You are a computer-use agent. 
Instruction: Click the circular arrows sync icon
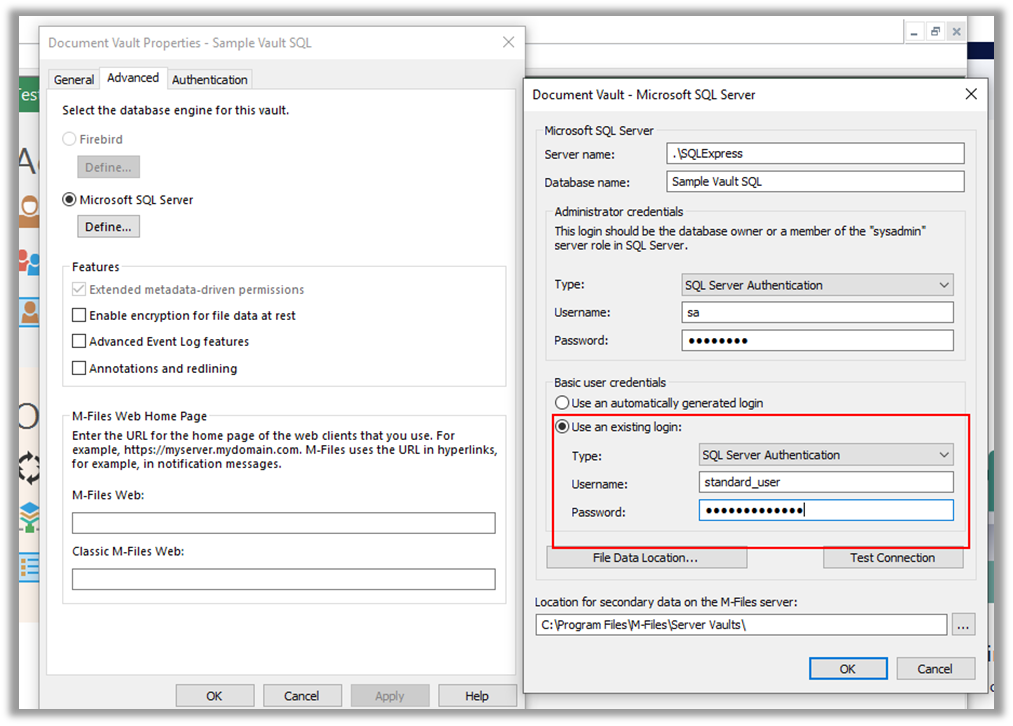28,468
